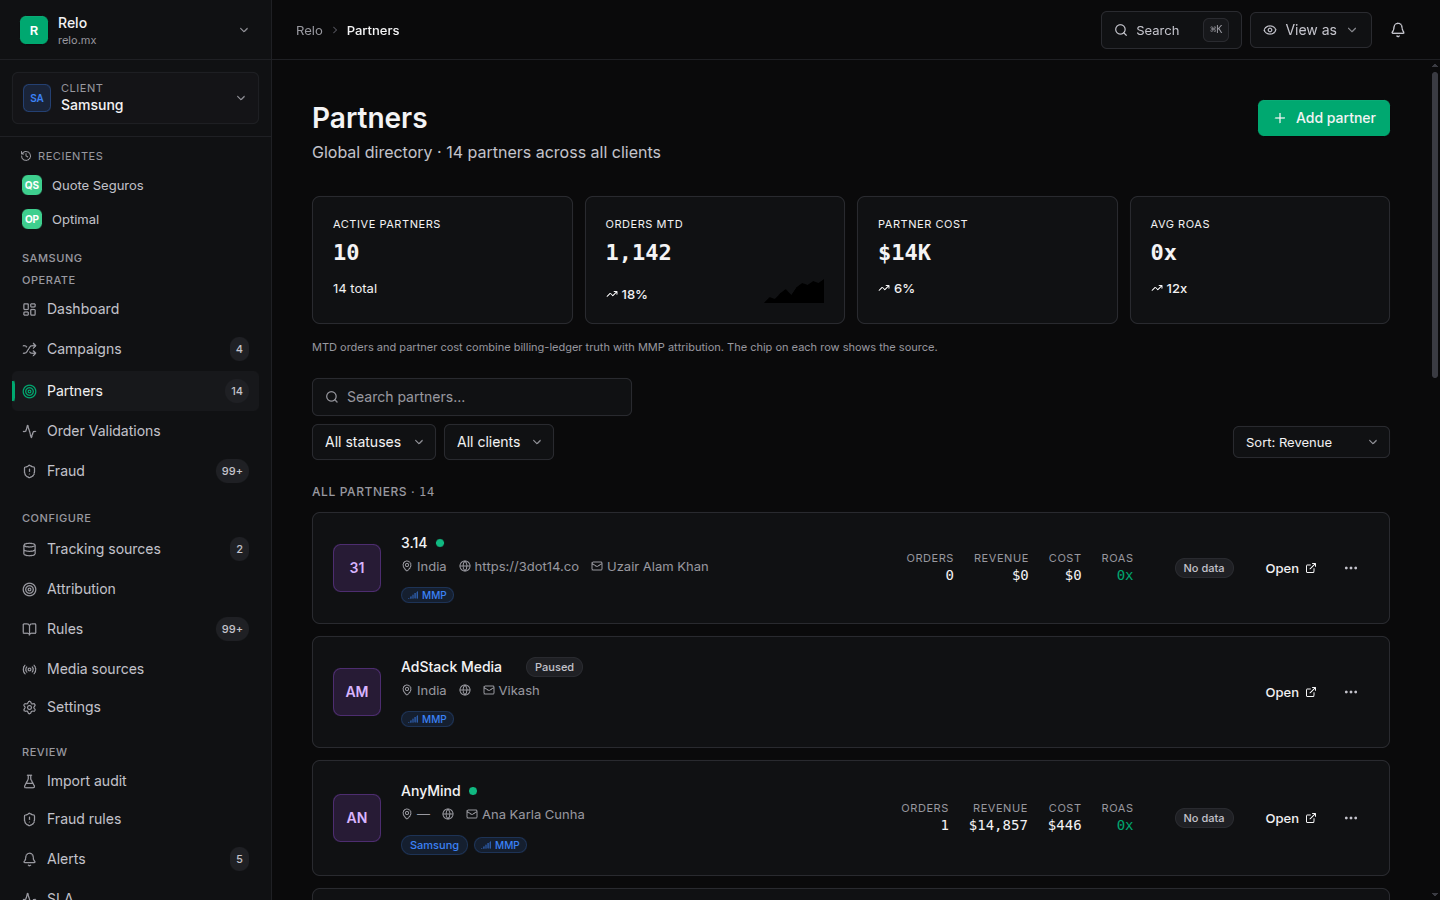Viewport: 1440px width, 900px height.
Task: Open Order Validations page
Action: [135, 431]
